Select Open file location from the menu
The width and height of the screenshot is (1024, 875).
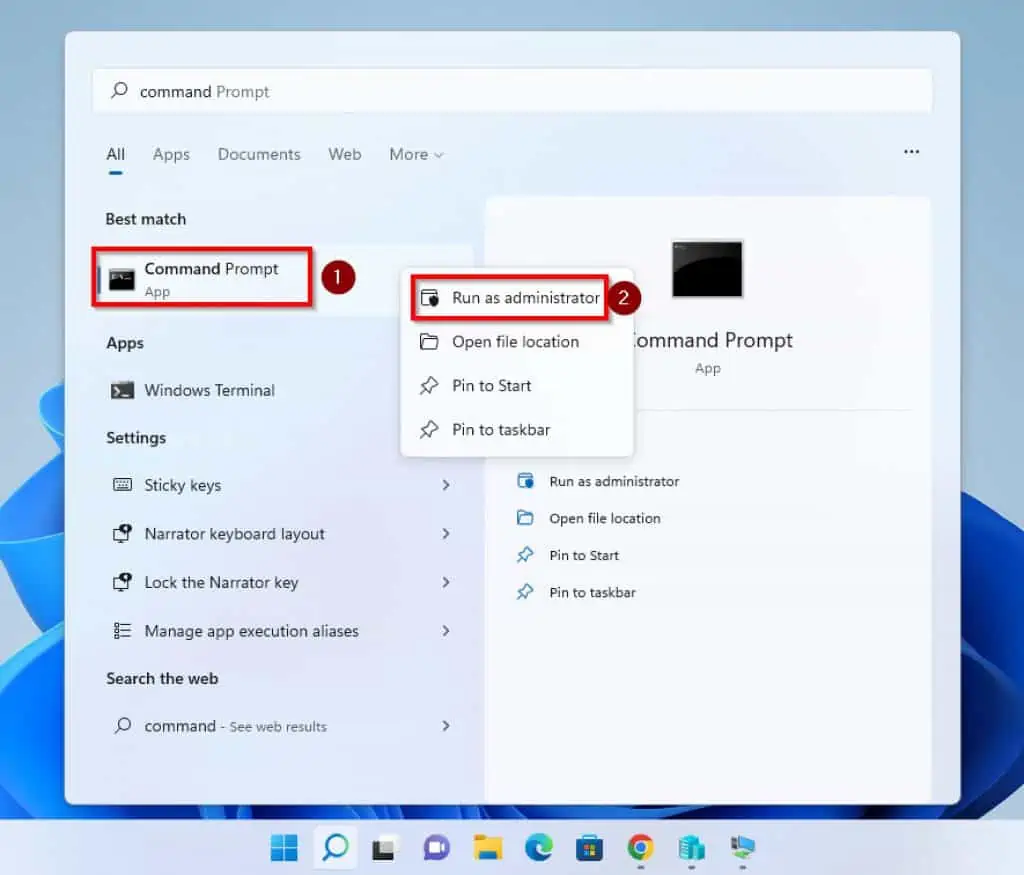(x=516, y=341)
